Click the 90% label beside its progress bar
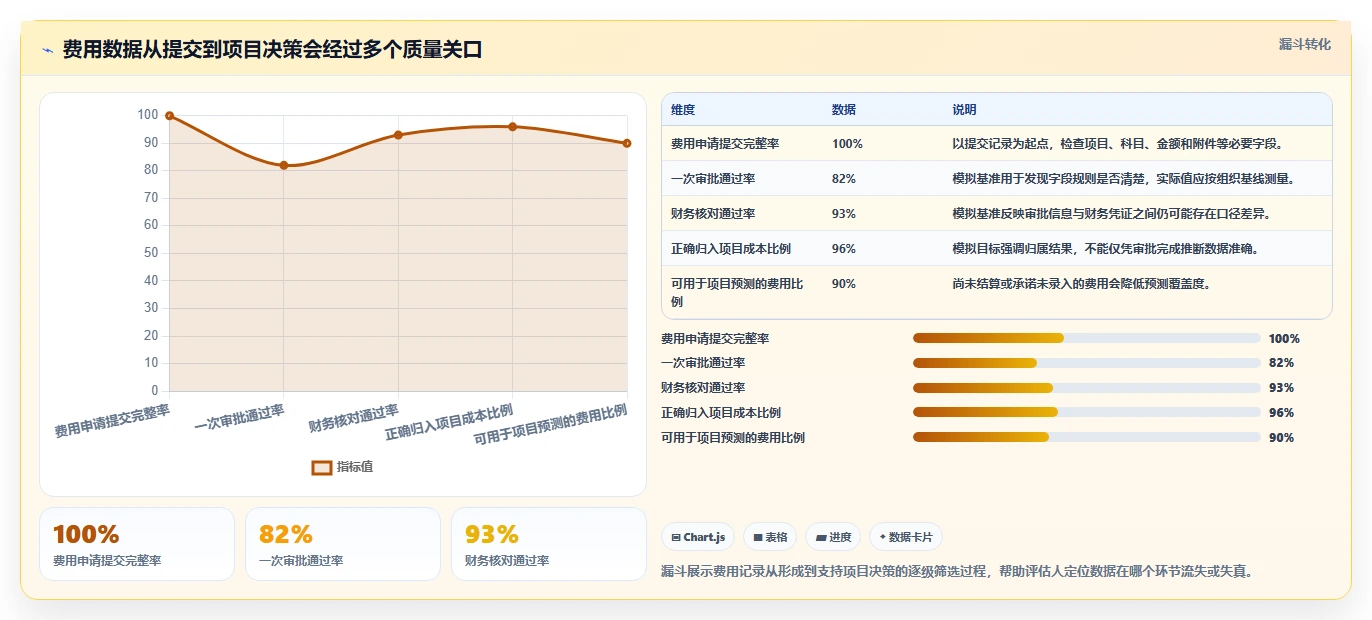The width and height of the screenshot is (1372, 620). [1281, 438]
